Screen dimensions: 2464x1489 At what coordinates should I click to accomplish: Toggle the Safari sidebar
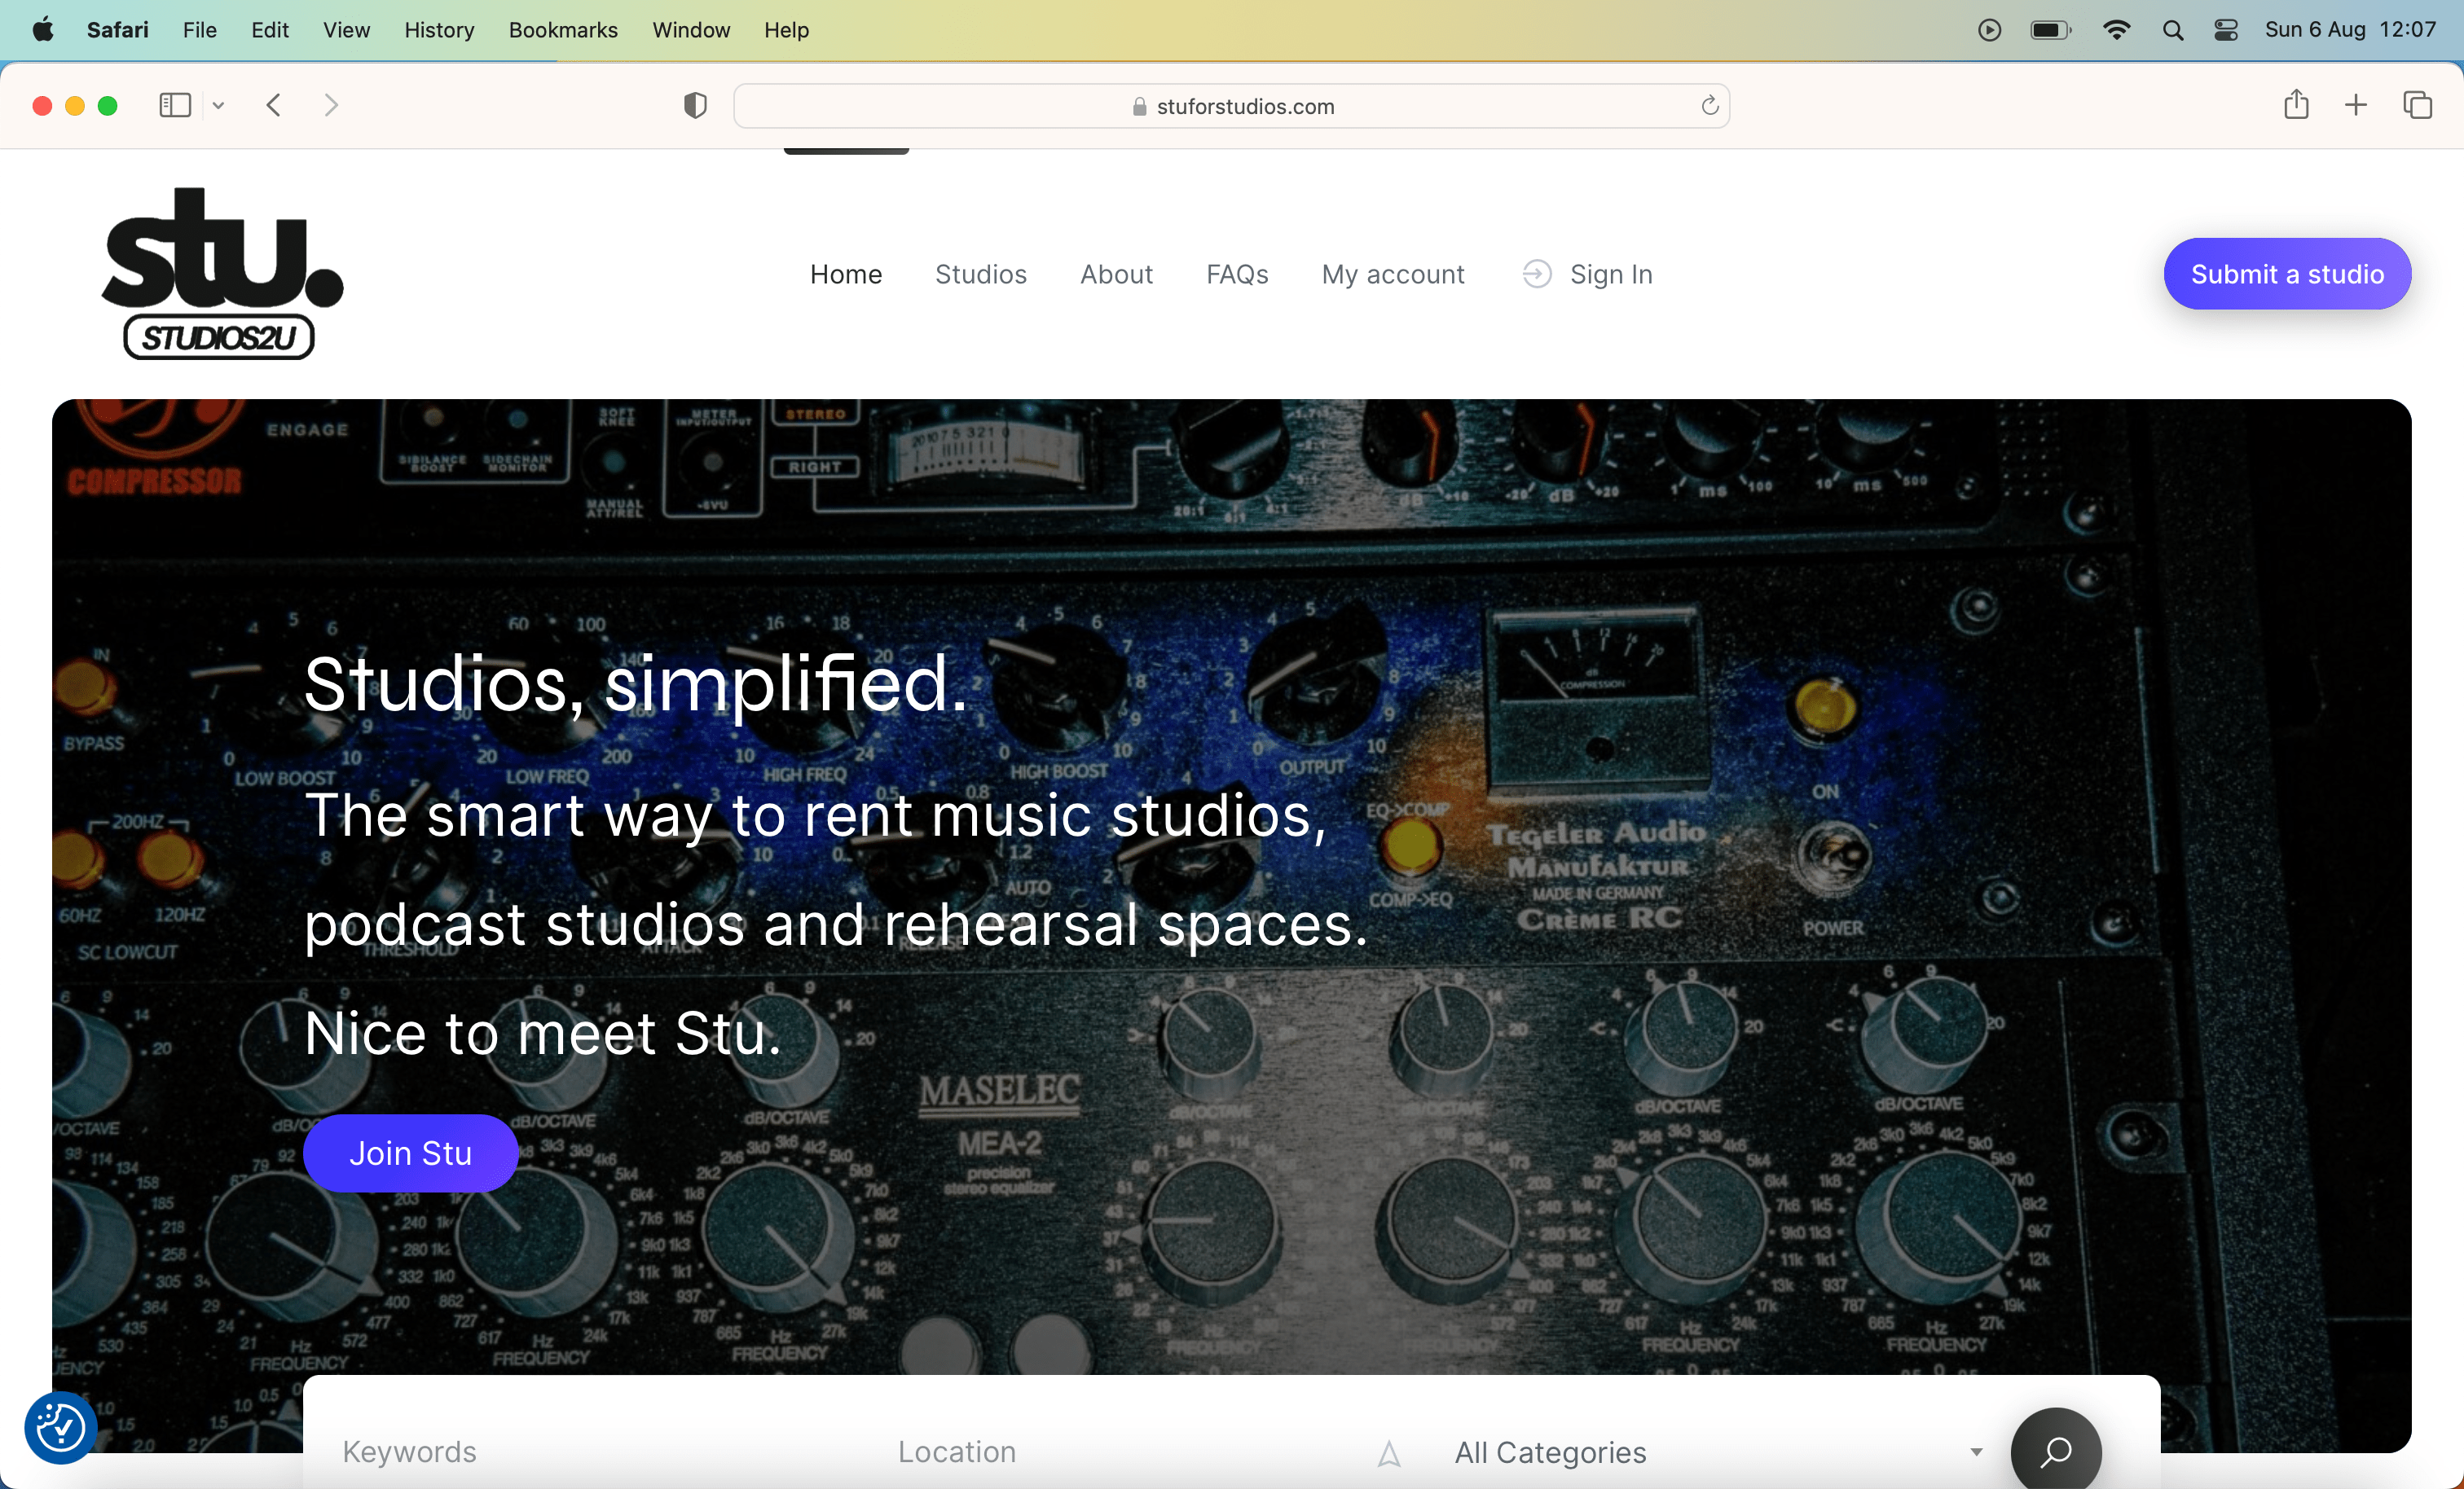point(175,105)
